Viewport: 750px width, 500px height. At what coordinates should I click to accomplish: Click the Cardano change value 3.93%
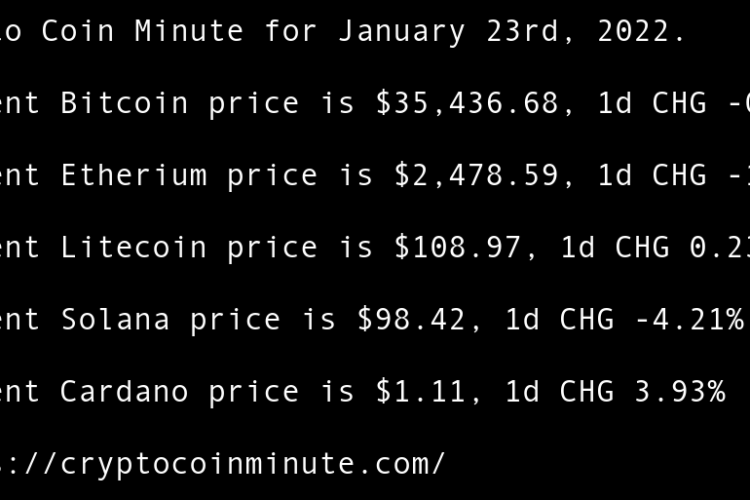(x=680, y=391)
